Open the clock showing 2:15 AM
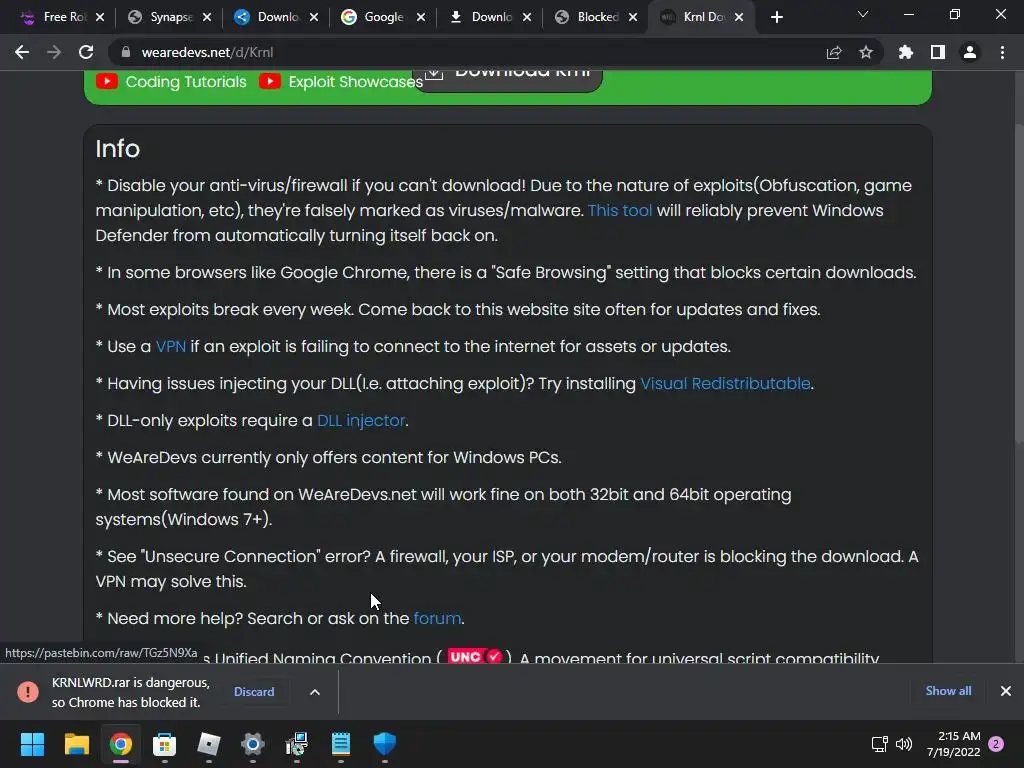Screen dimensions: 1024x768 [953, 744]
